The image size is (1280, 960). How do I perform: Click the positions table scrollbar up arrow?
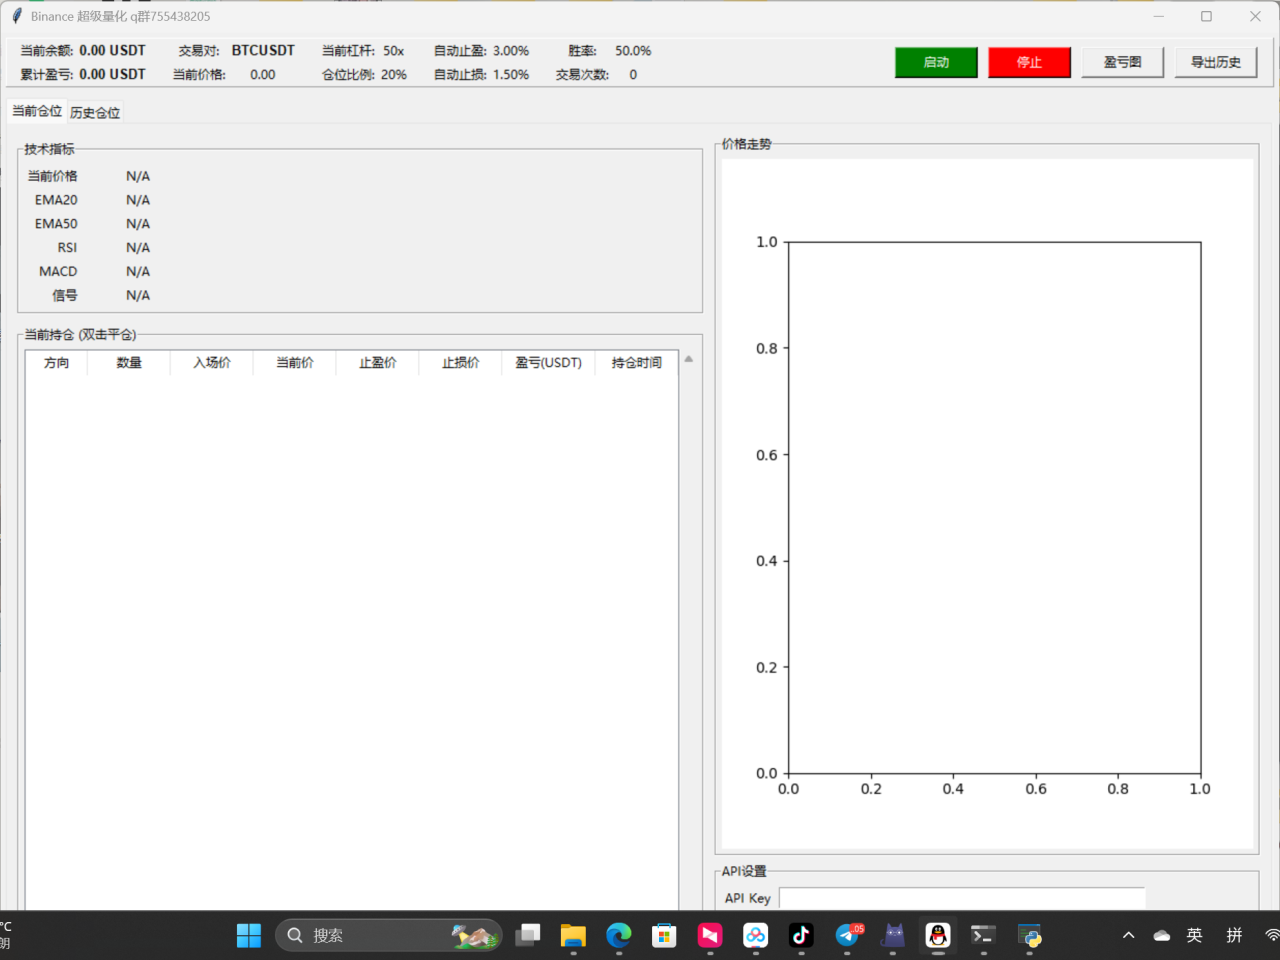point(688,359)
